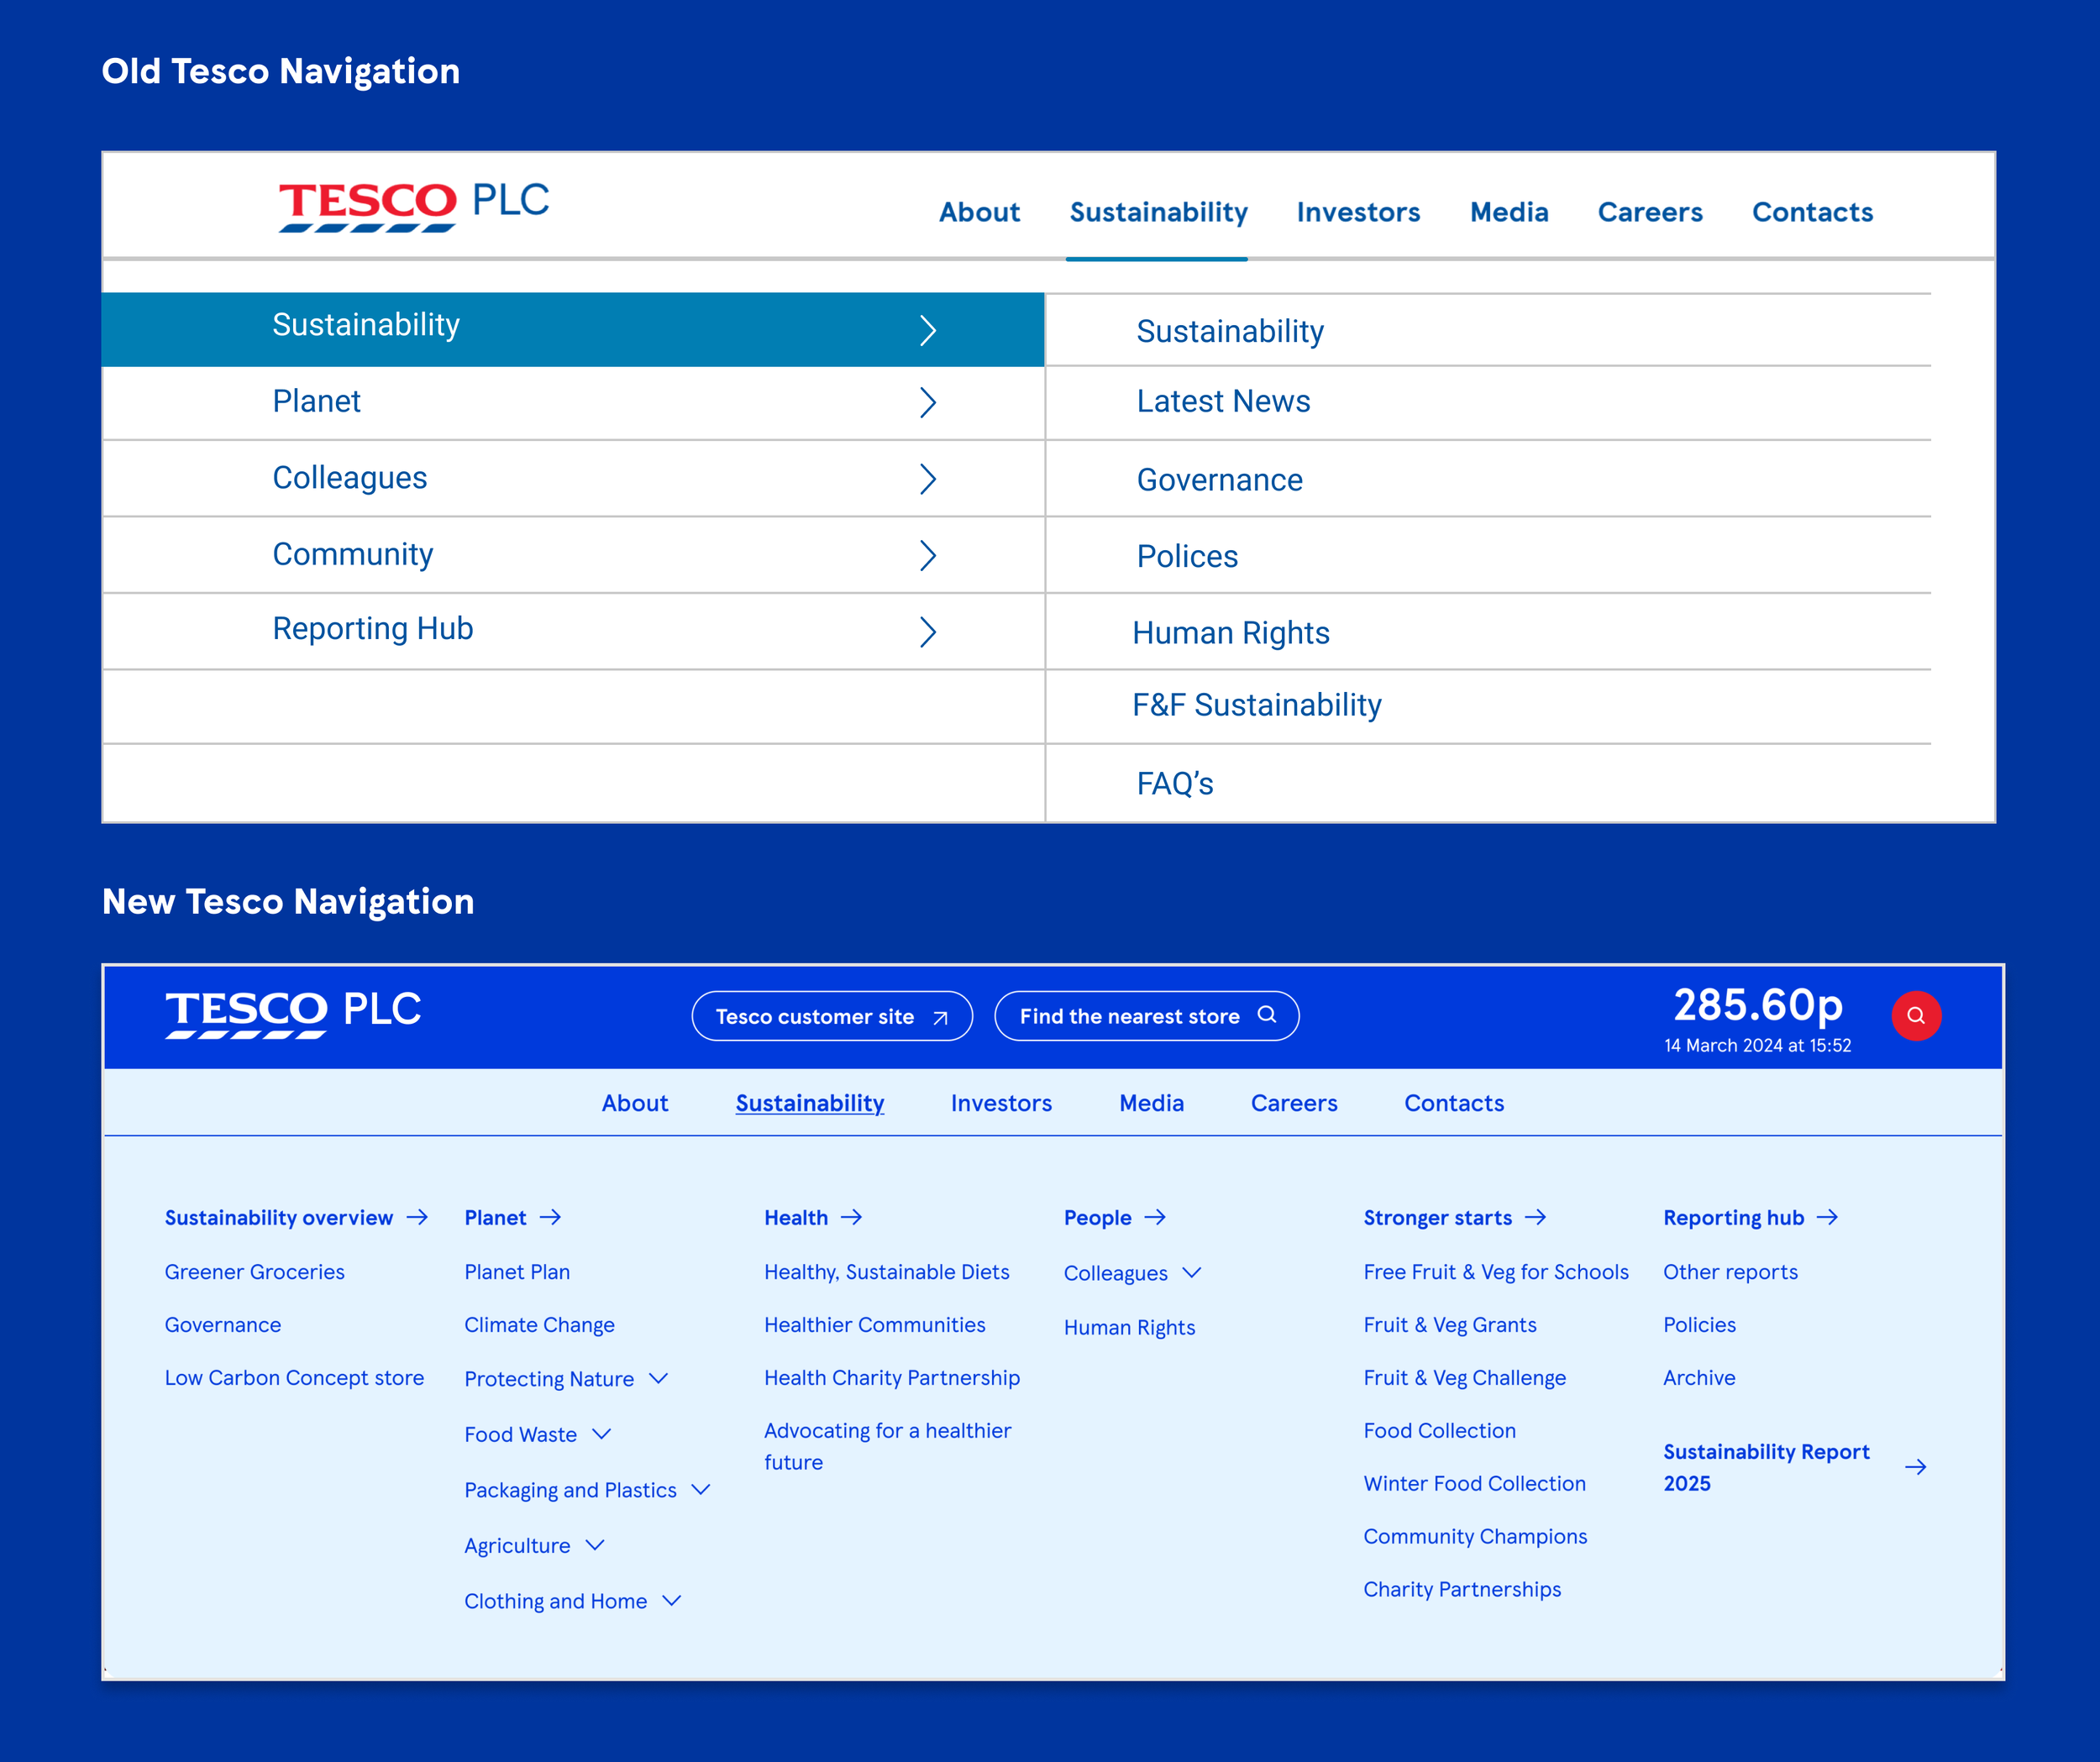Expand the Colleagues row chevron in old navigation
The height and width of the screenshot is (1762, 2100).
(x=928, y=479)
